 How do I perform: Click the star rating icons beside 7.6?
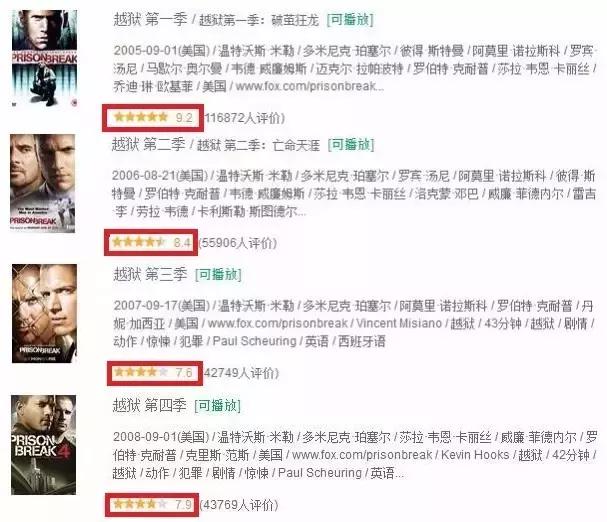point(141,372)
